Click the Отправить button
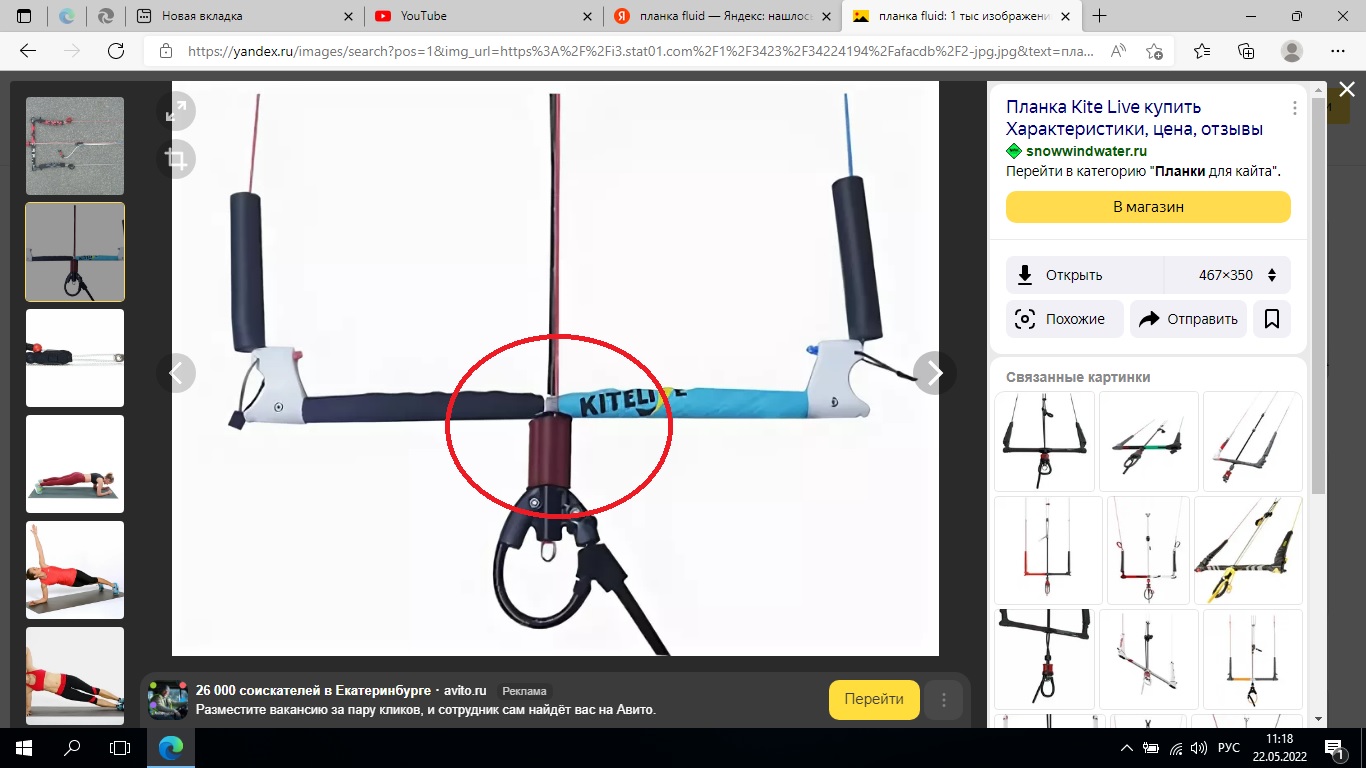Viewport: 1366px width, 768px height. [x=1188, y=319]
